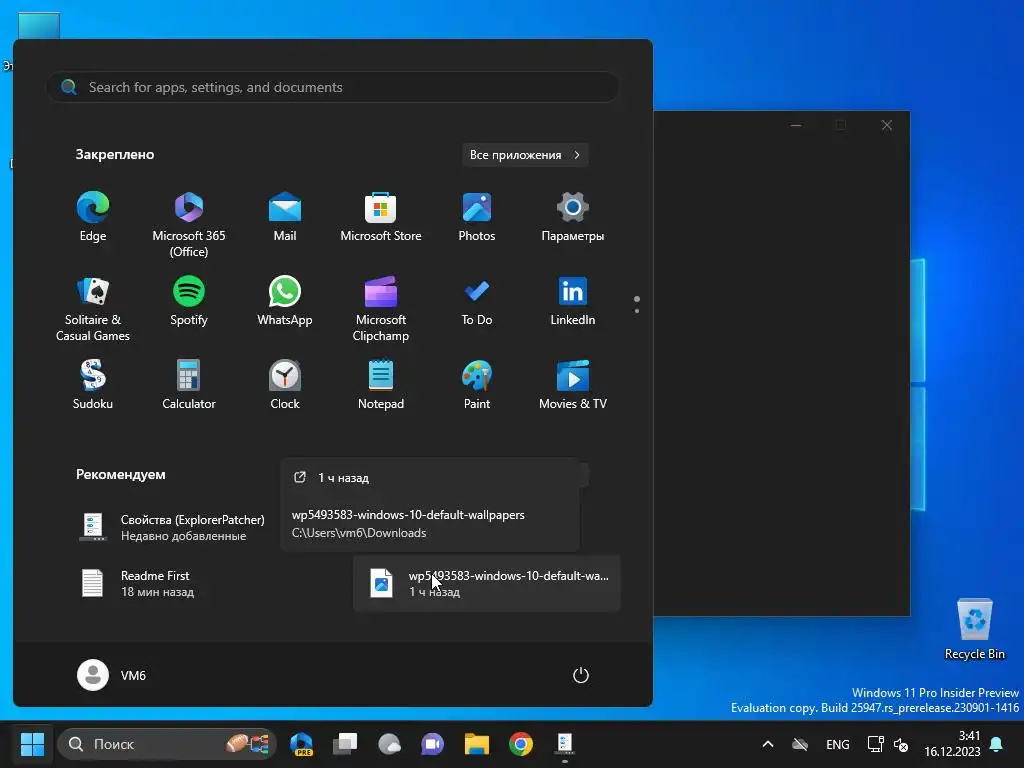Expand Все приложения all apps list
The height and width of the screenshot is (768, 1024).
[525, 155]
